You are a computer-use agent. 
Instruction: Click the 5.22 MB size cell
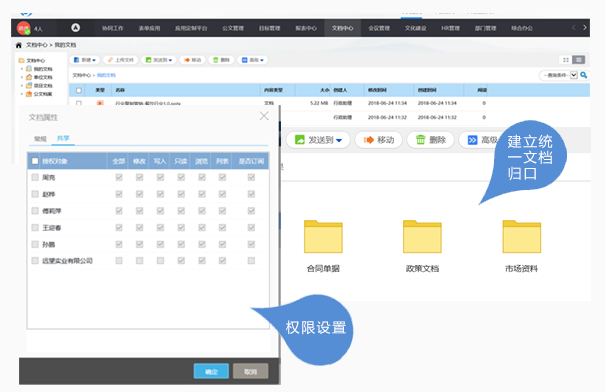[319, 103]
